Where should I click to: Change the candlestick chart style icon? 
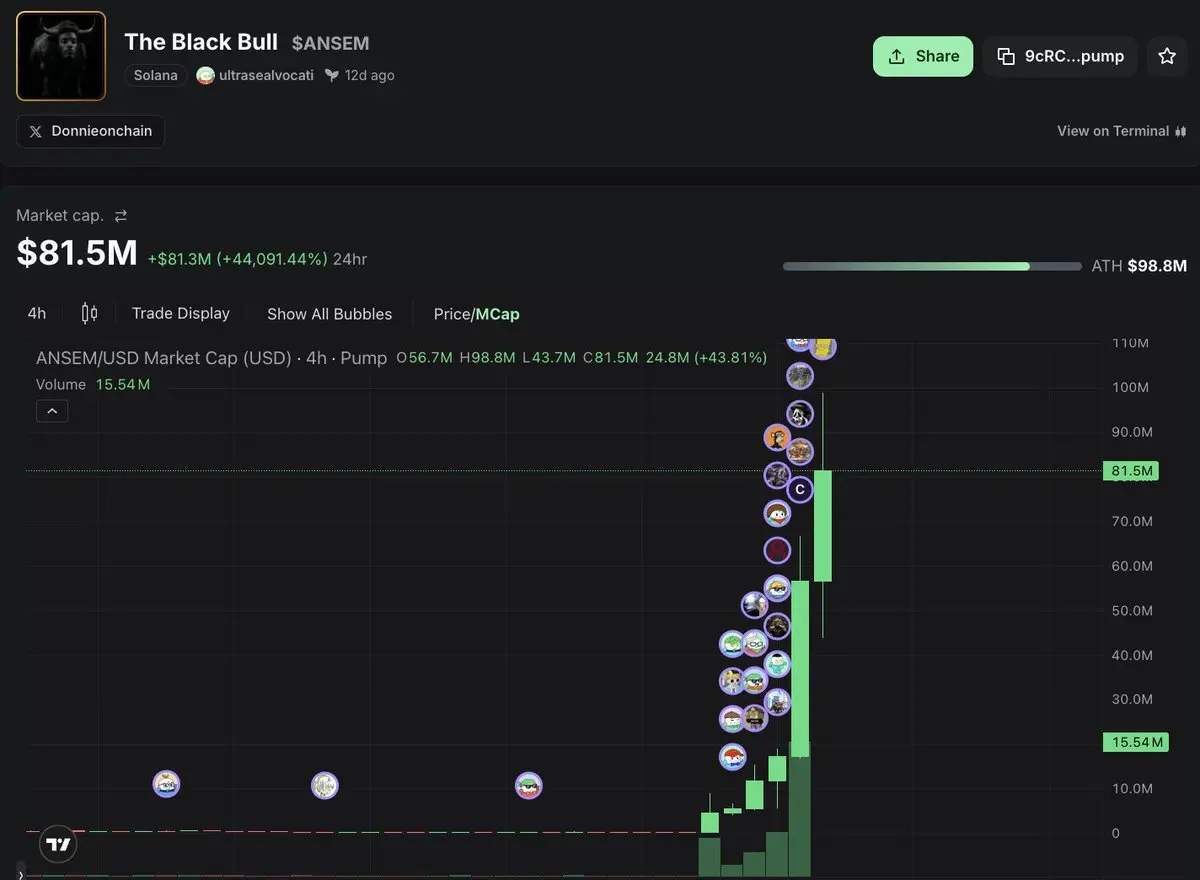click(89, 313)
